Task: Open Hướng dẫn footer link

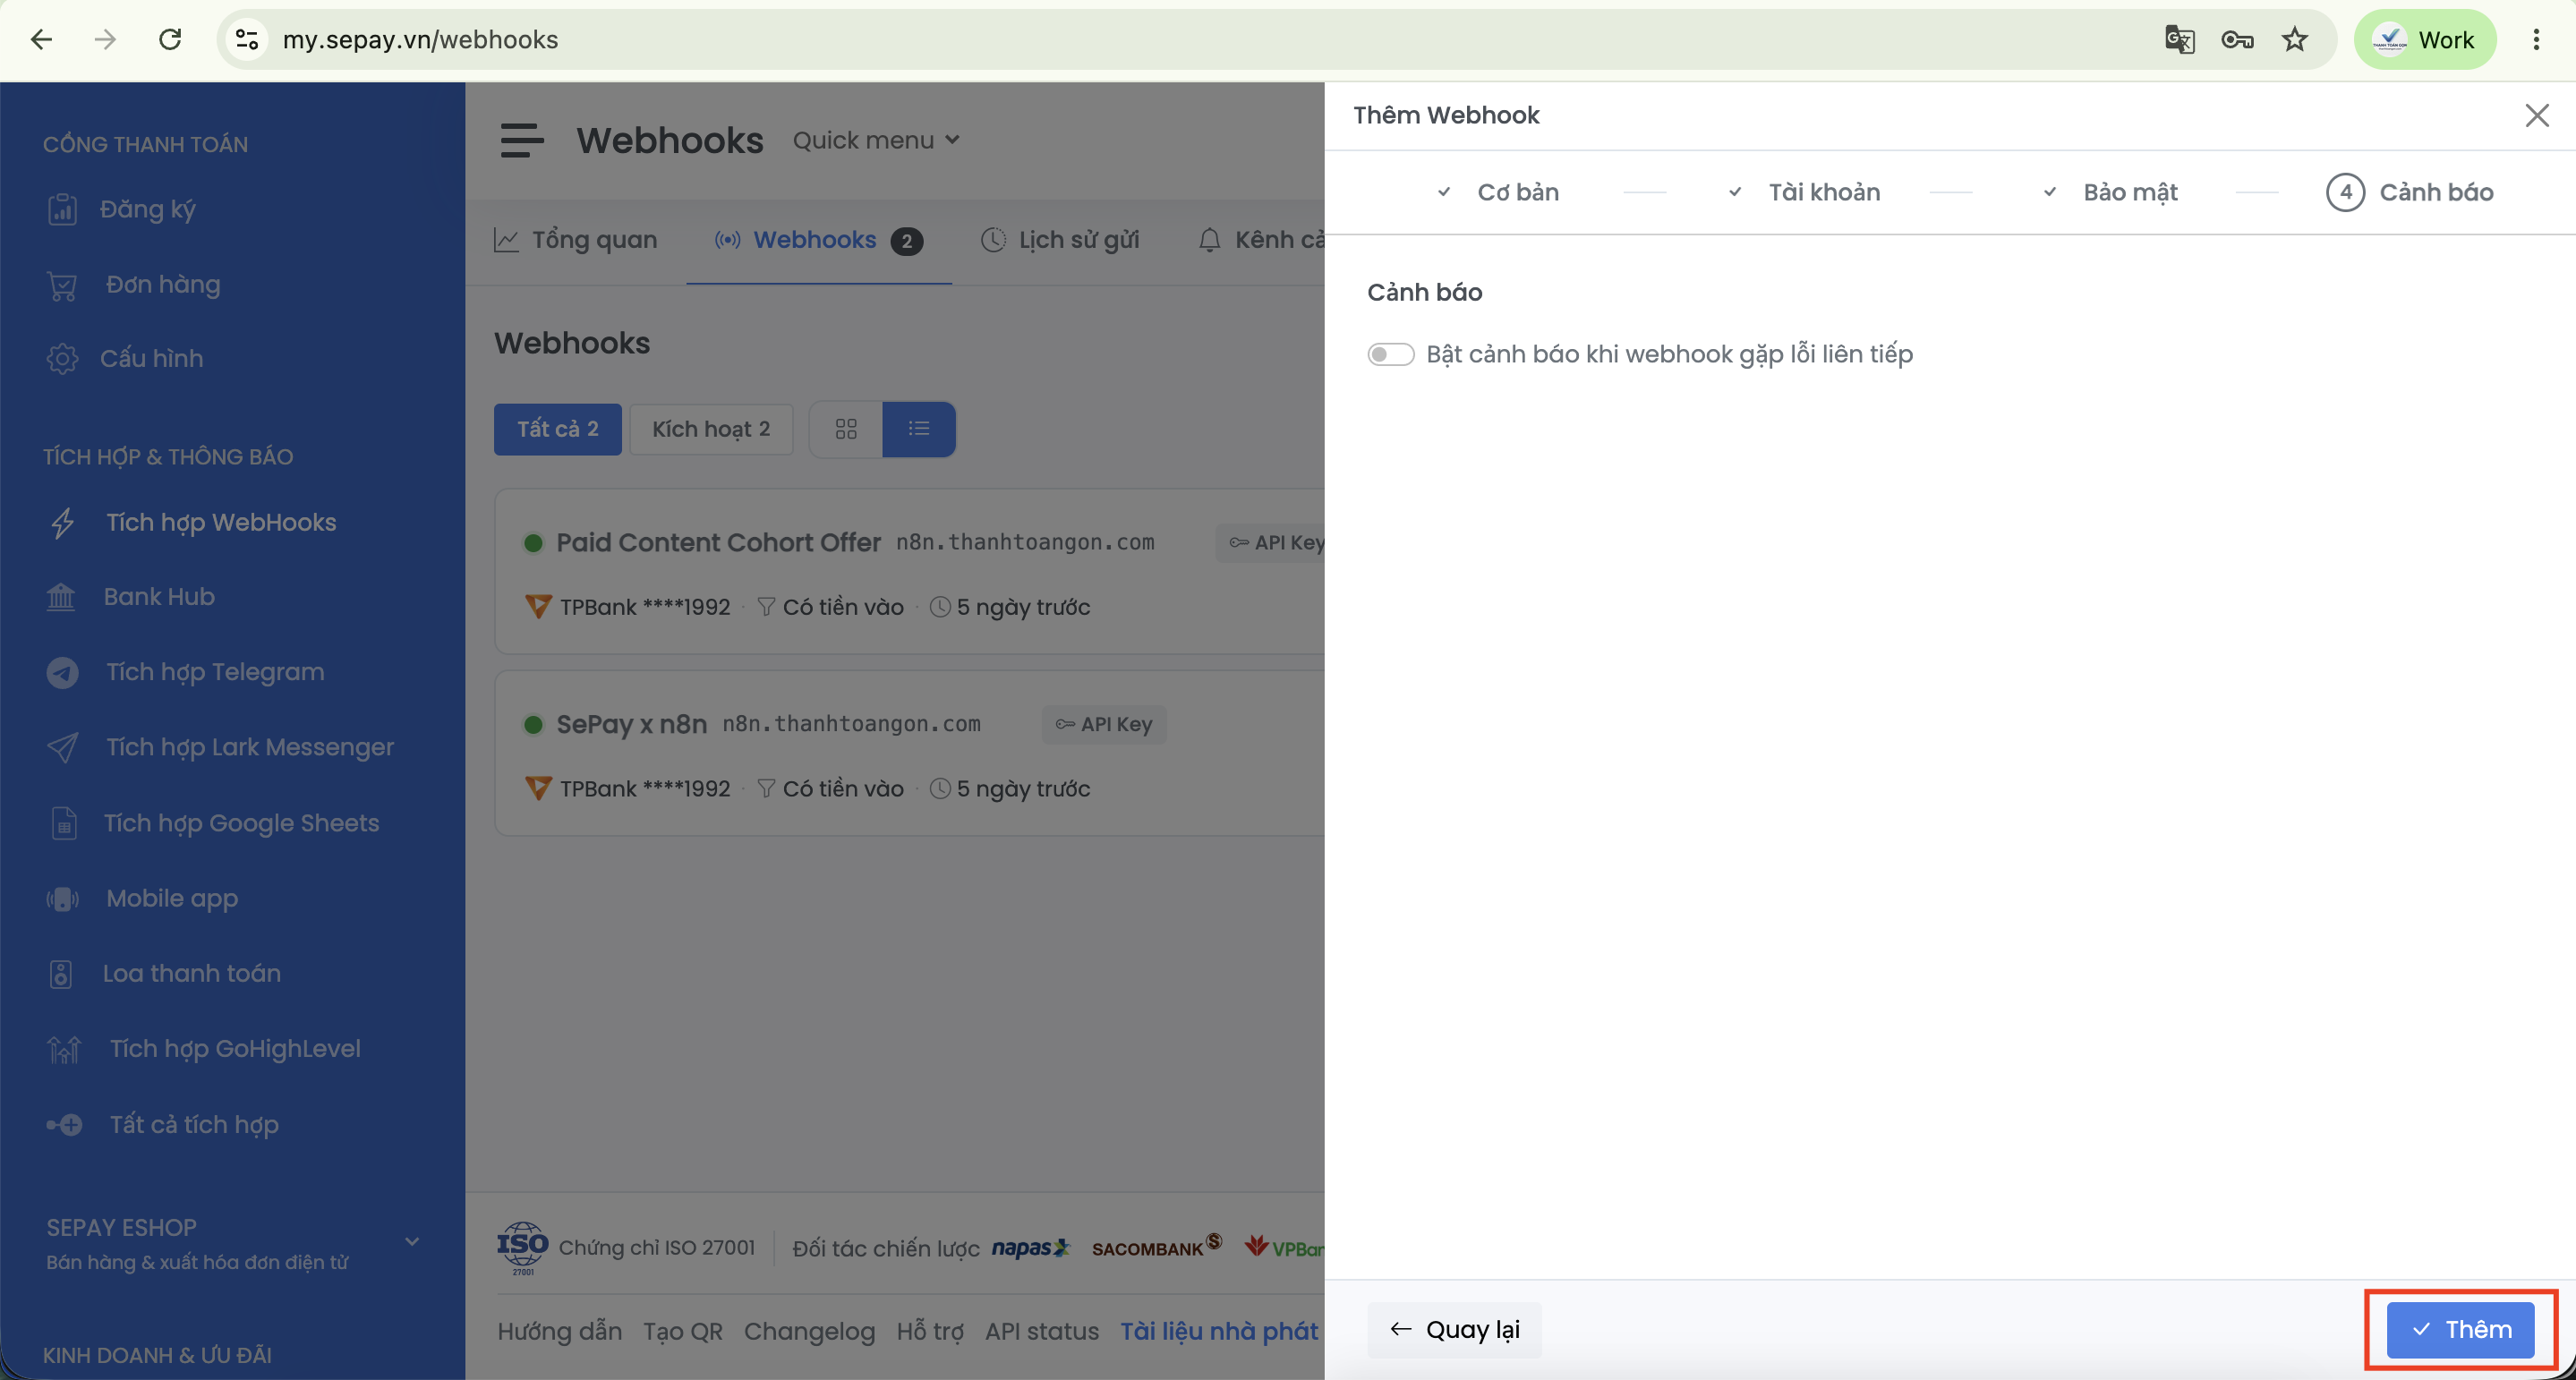Action: point(560,1331)
